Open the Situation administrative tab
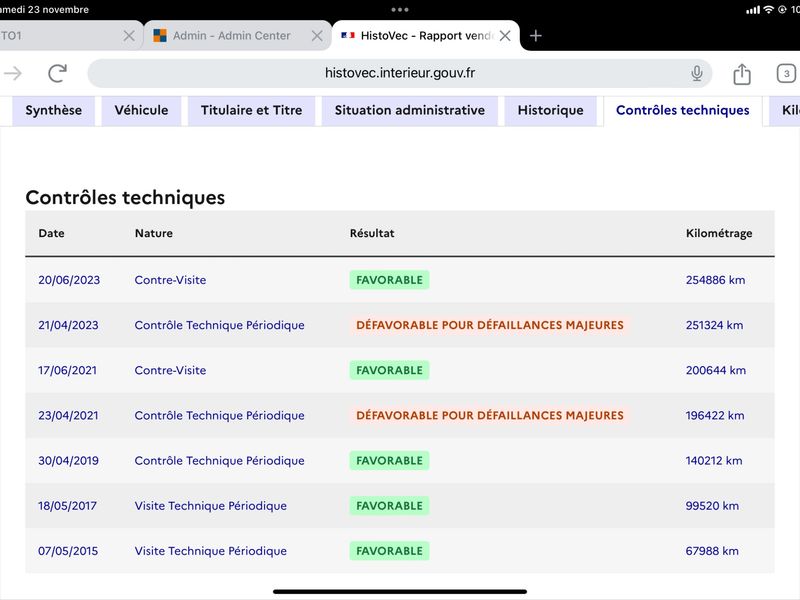The width and height of the screenshot is (800, 600). click(410, 110)
